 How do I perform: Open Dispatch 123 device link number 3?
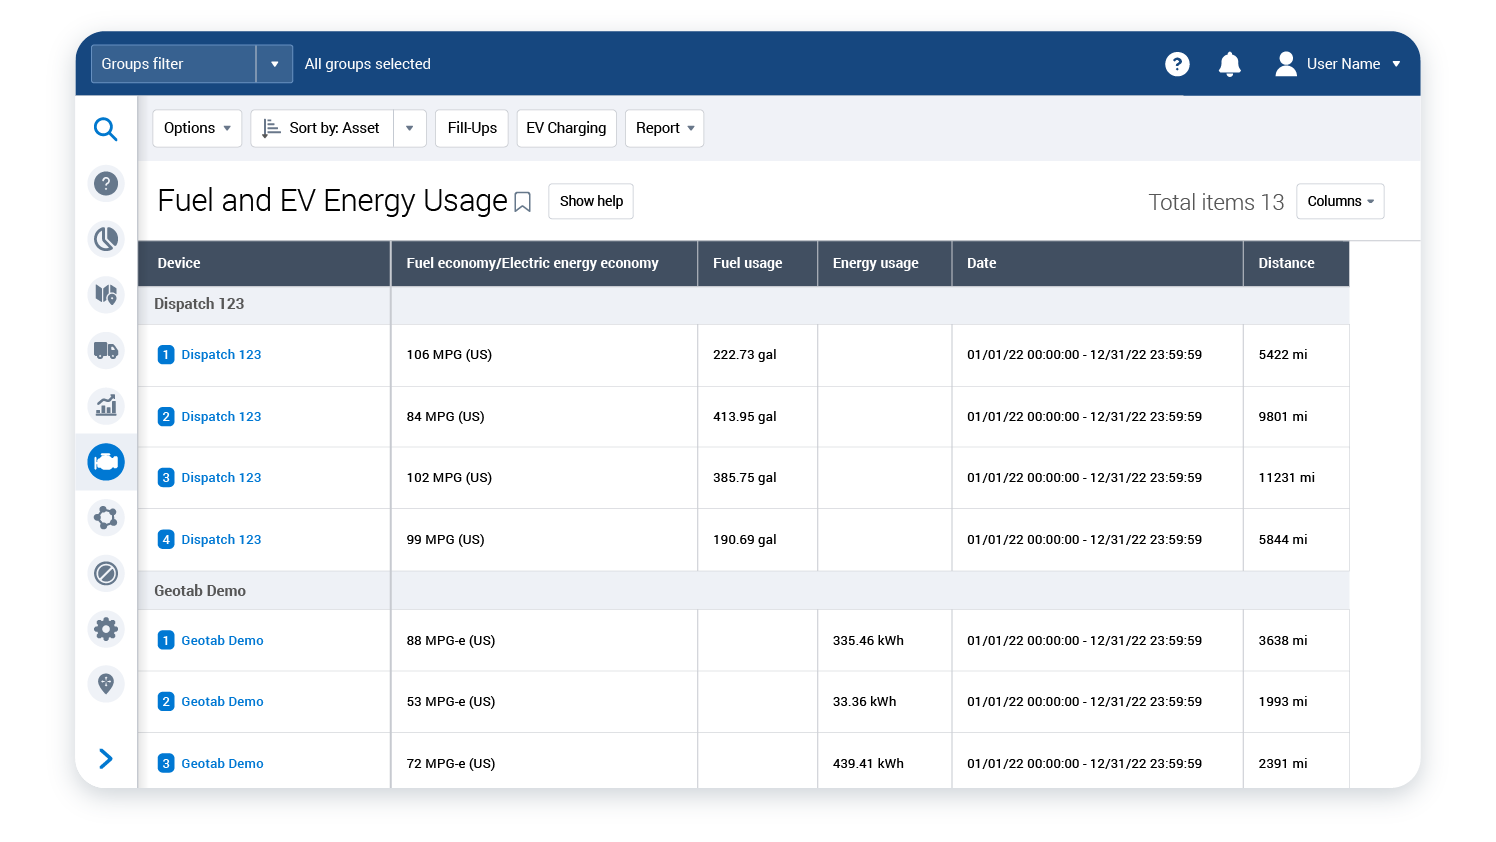click(221, 478)
